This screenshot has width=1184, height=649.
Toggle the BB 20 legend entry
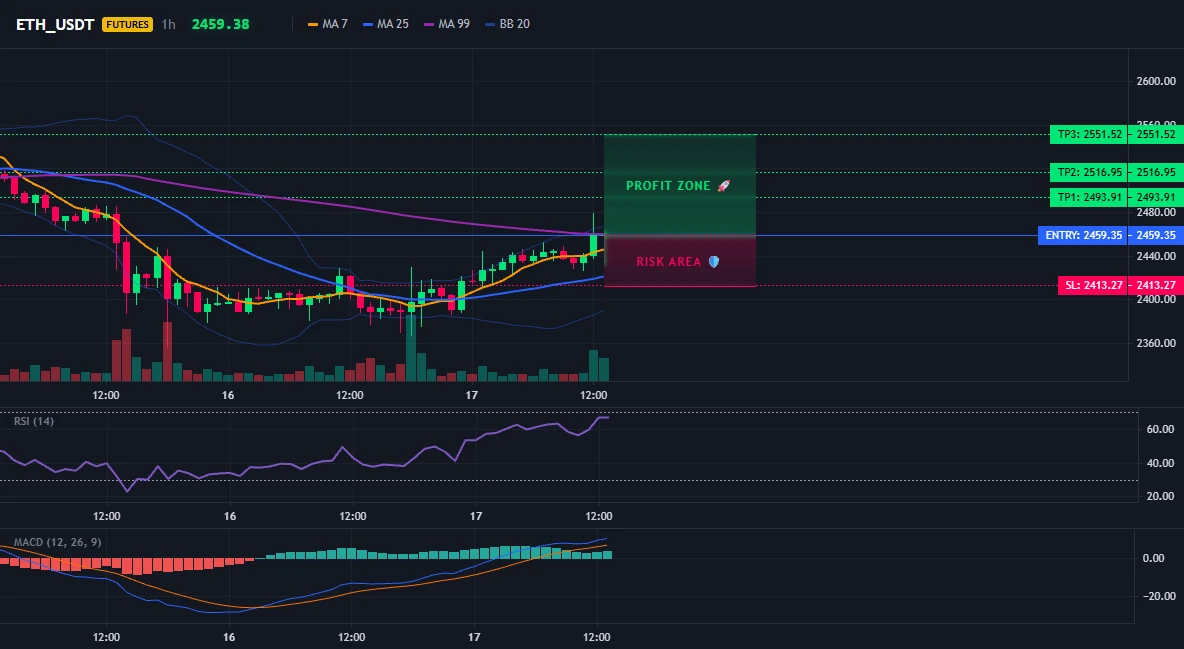click(507, 24)
